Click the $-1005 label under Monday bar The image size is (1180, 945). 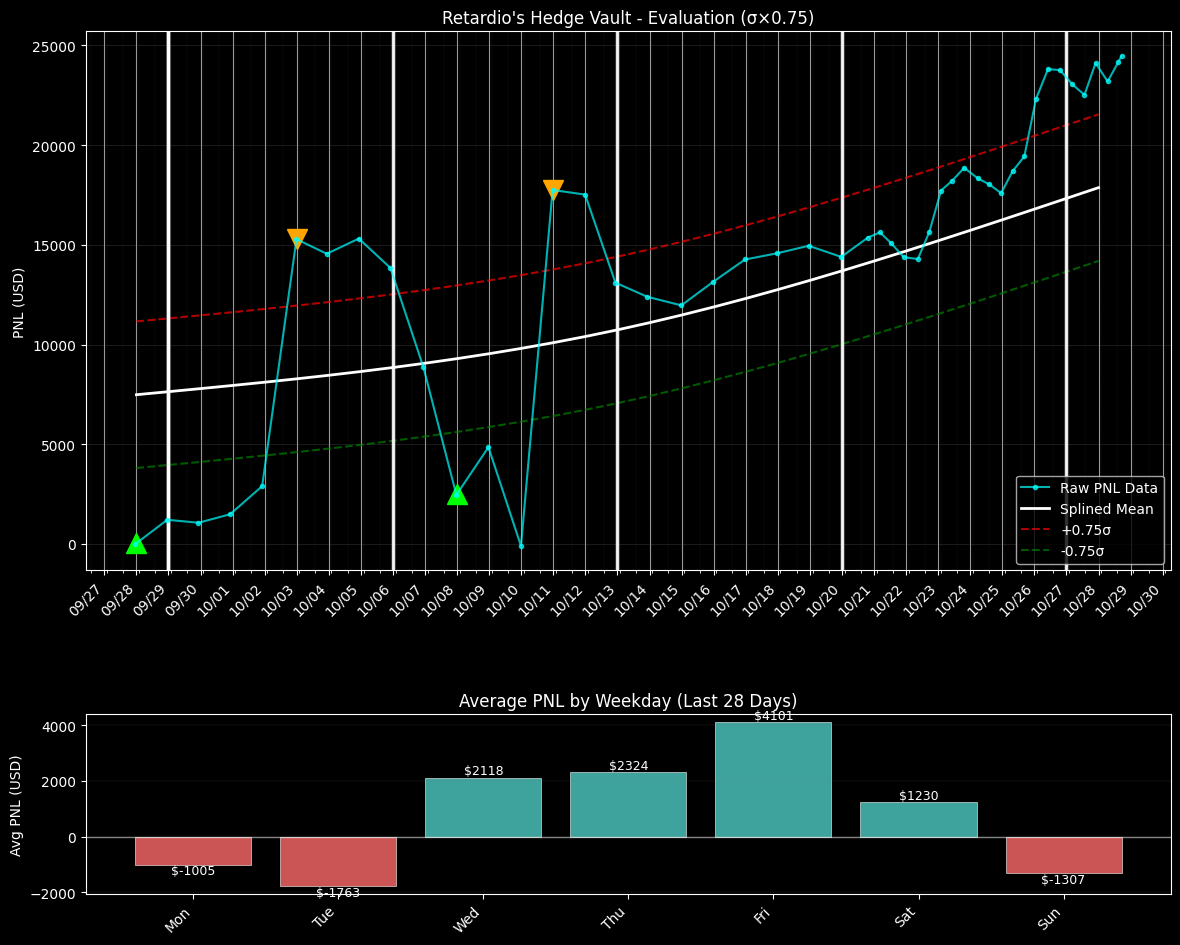tap(193, 871)
